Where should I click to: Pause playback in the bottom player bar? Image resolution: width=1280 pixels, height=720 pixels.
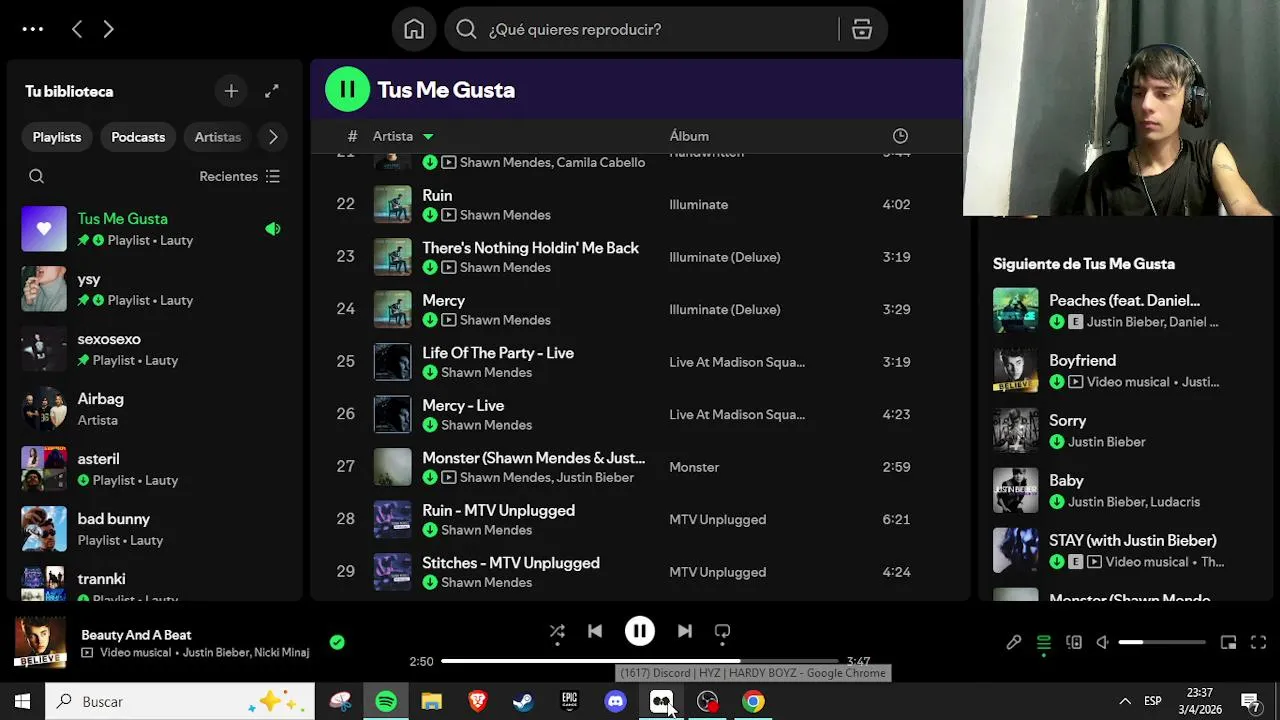640,631
